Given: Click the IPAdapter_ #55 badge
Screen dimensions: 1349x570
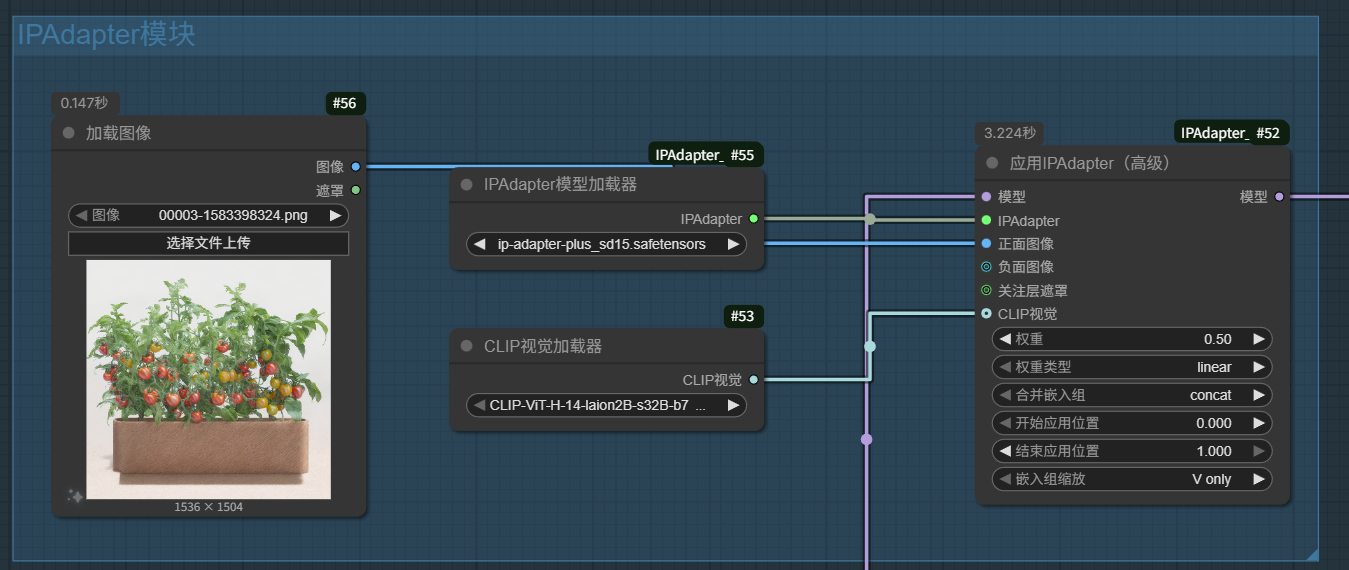Looking at the screenshot, I should [707, 155].
